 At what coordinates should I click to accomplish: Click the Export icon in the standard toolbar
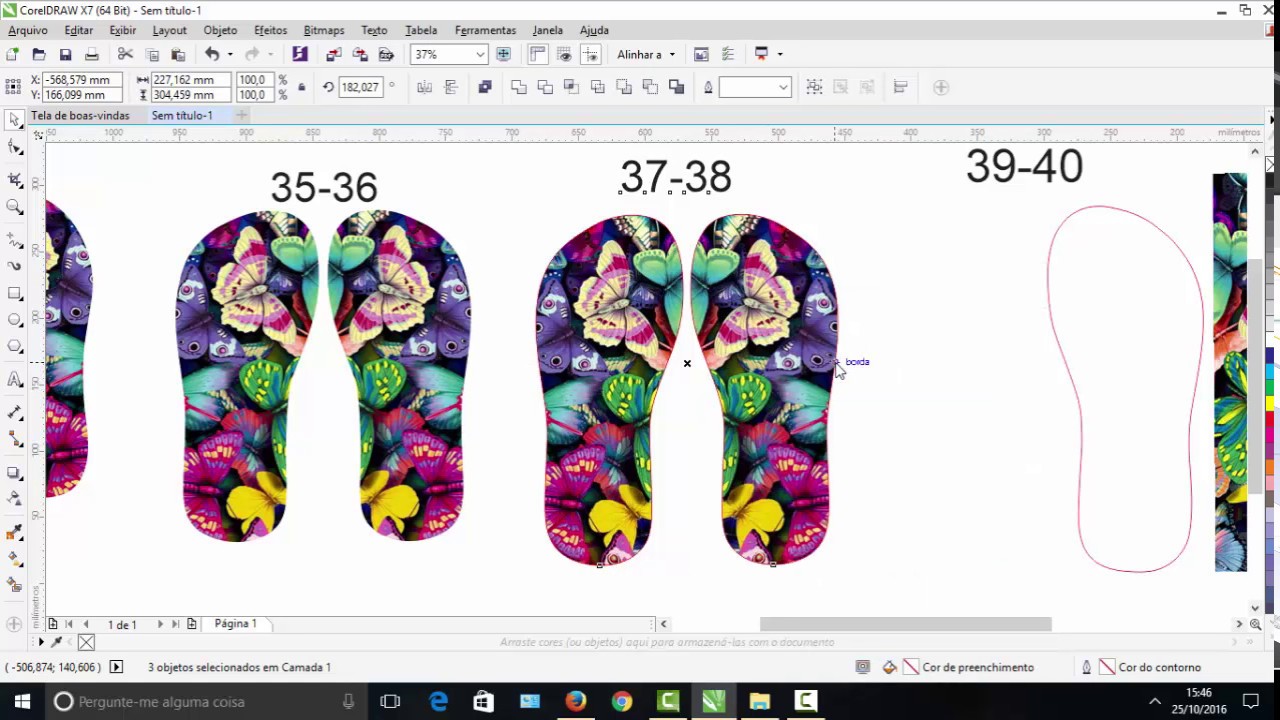point(360,54)
